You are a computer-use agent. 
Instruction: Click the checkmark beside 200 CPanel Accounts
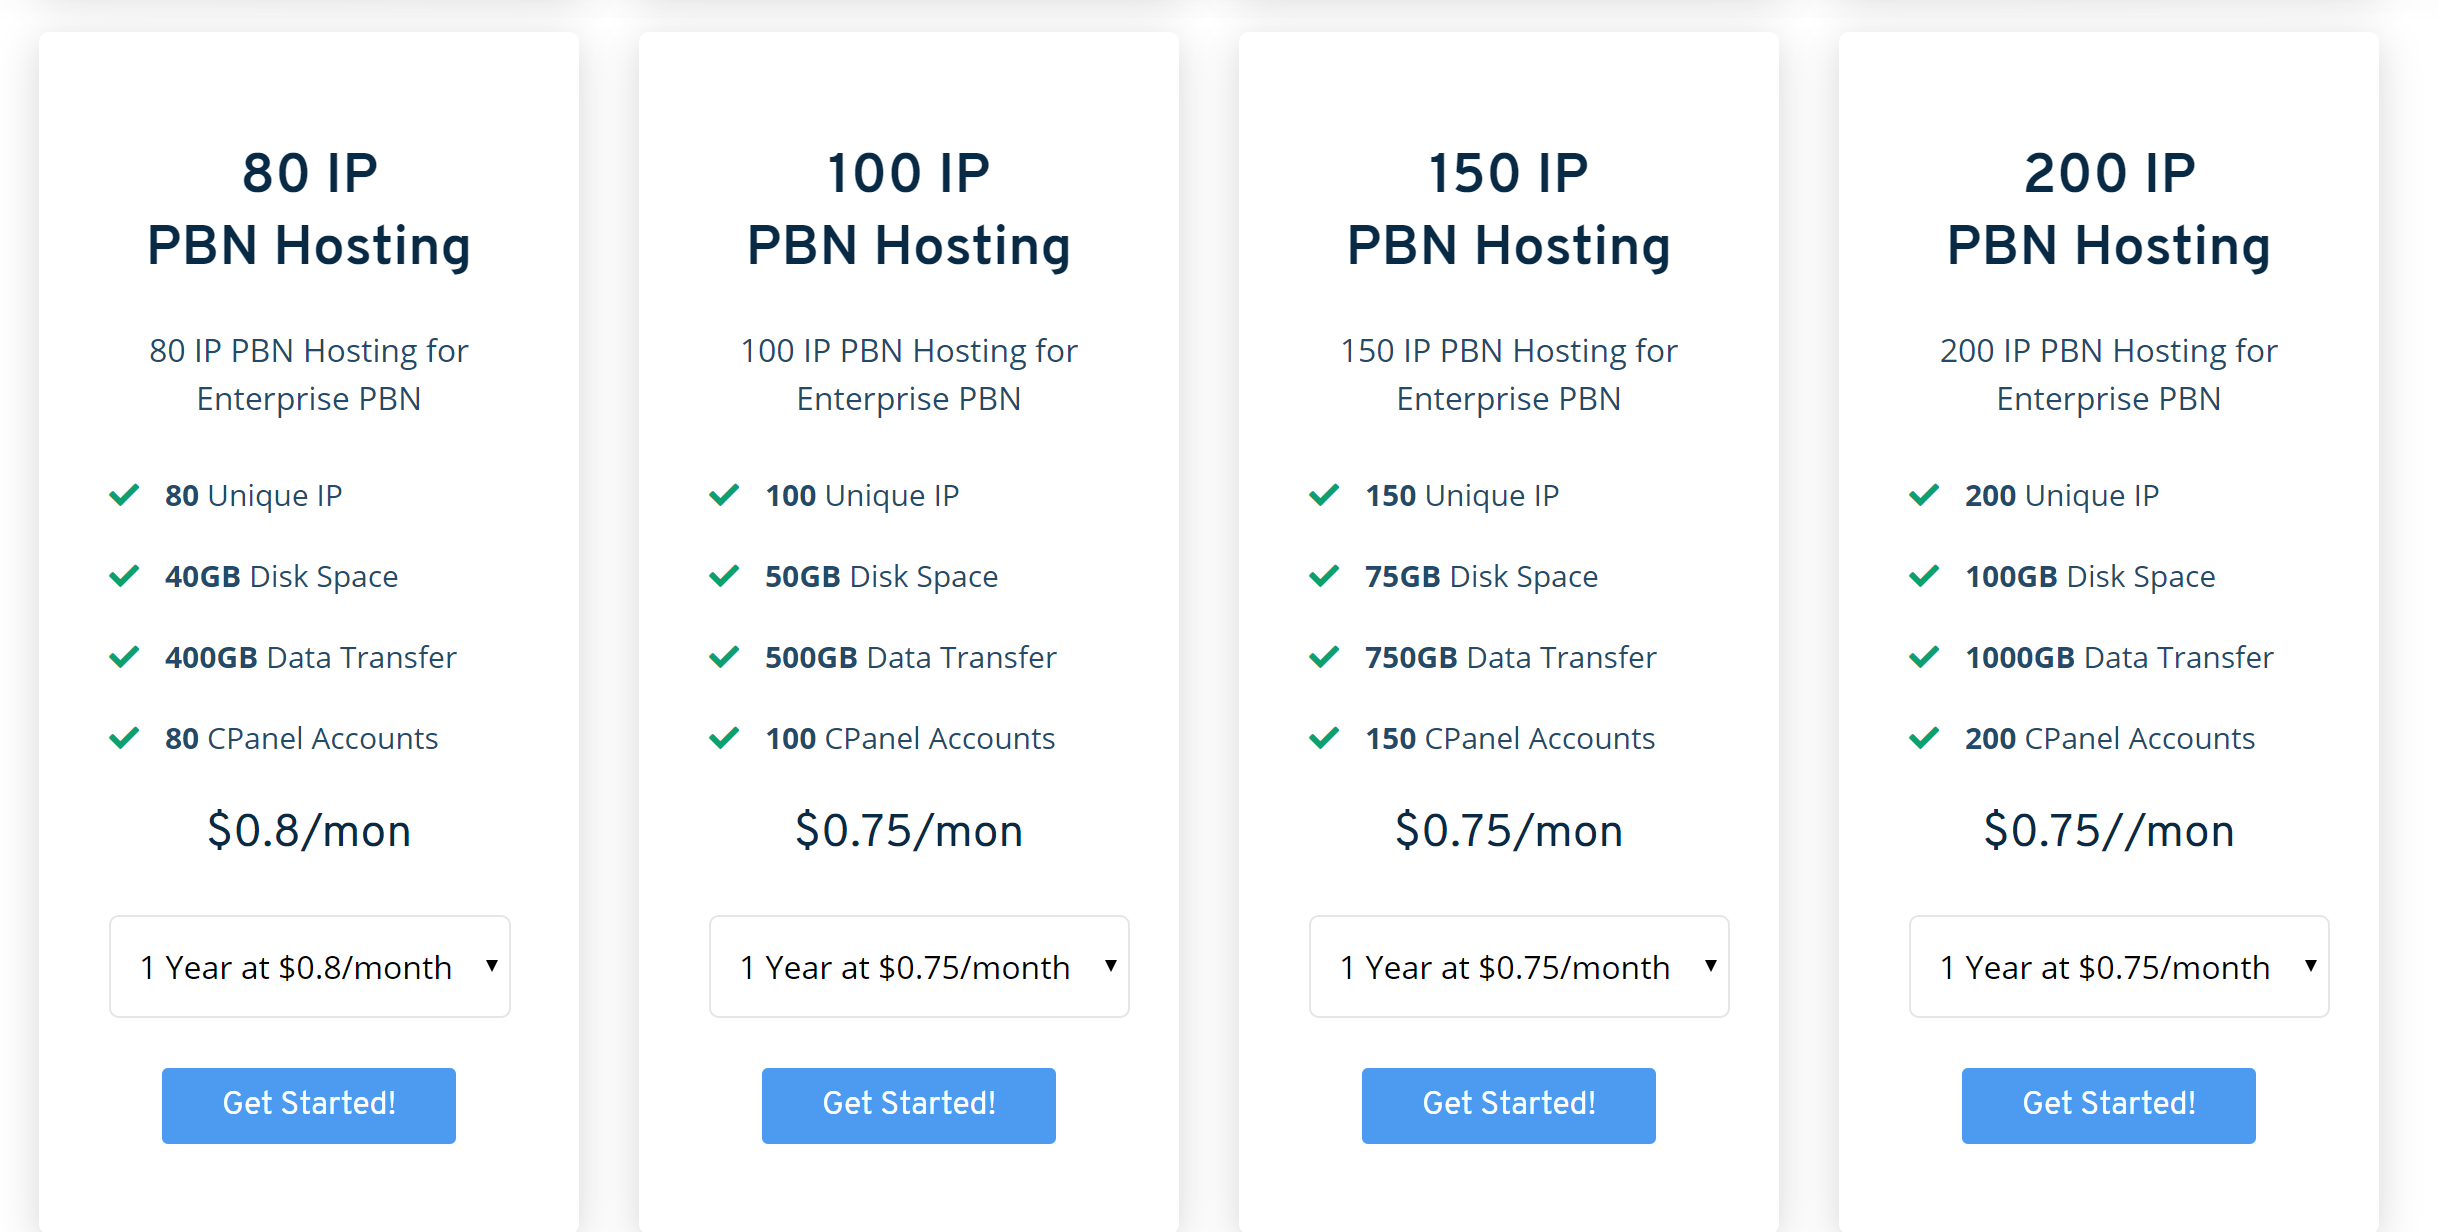tap(1924, 738)
